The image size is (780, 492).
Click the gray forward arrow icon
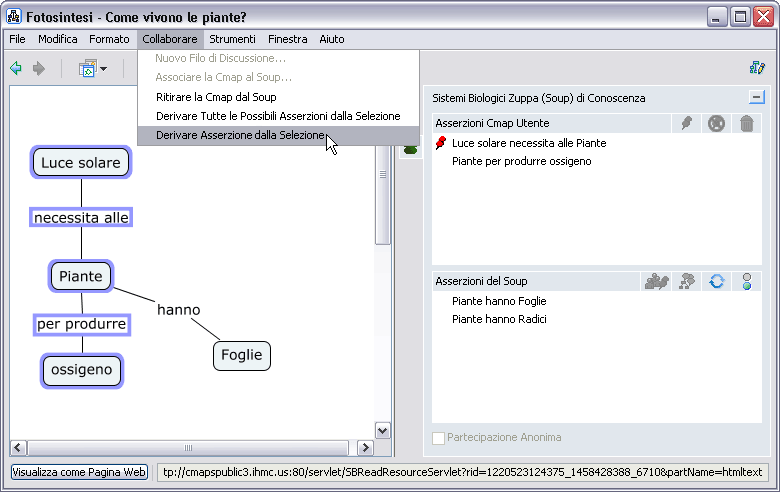pyautogui.click(x=40, y=69)
